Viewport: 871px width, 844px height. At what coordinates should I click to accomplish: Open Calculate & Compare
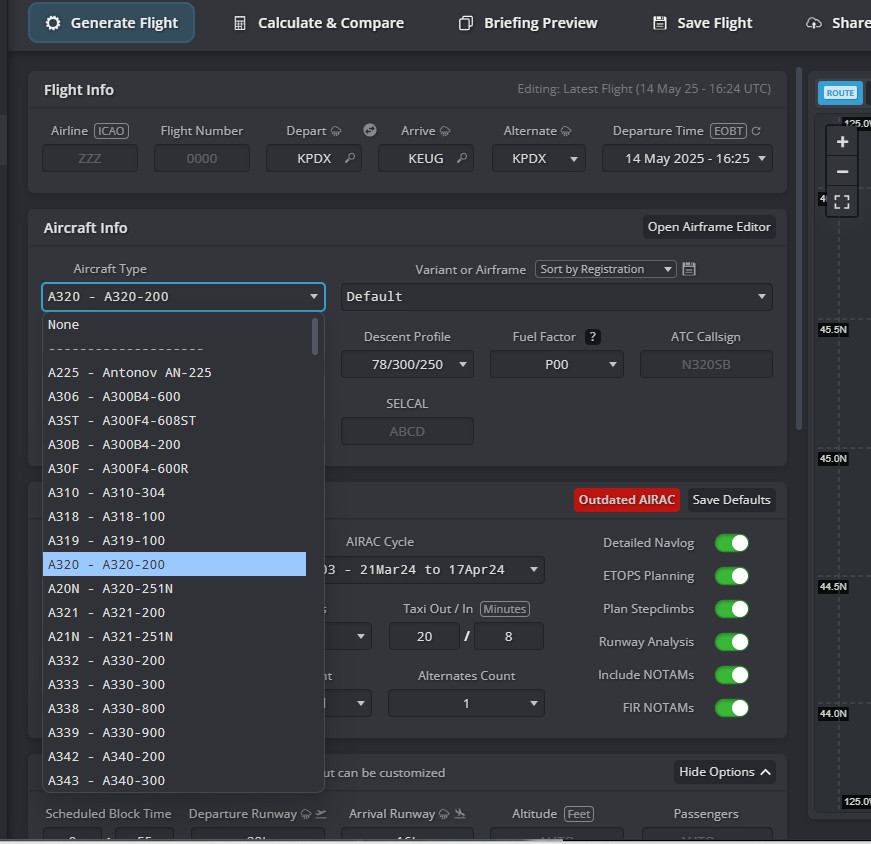click(x=319, y=23)
